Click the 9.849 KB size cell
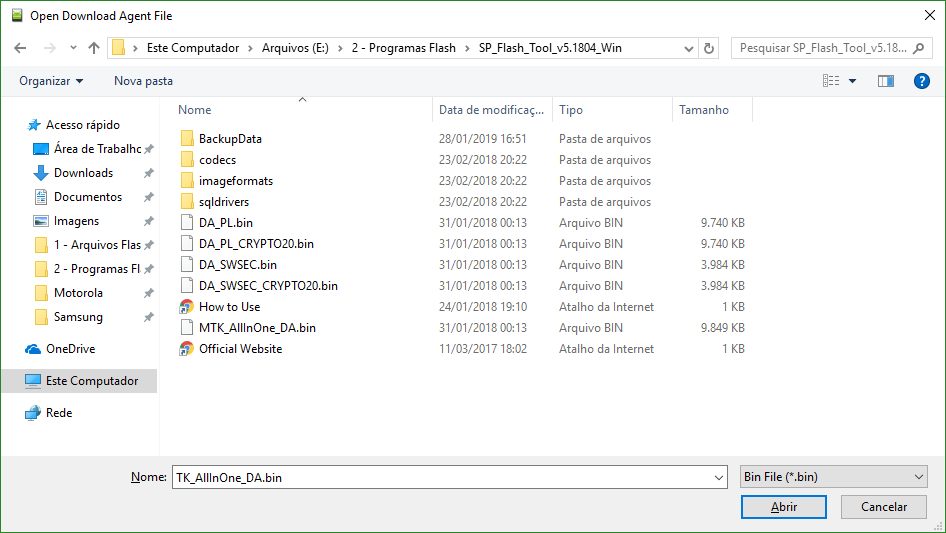 (x=723, y=328)
